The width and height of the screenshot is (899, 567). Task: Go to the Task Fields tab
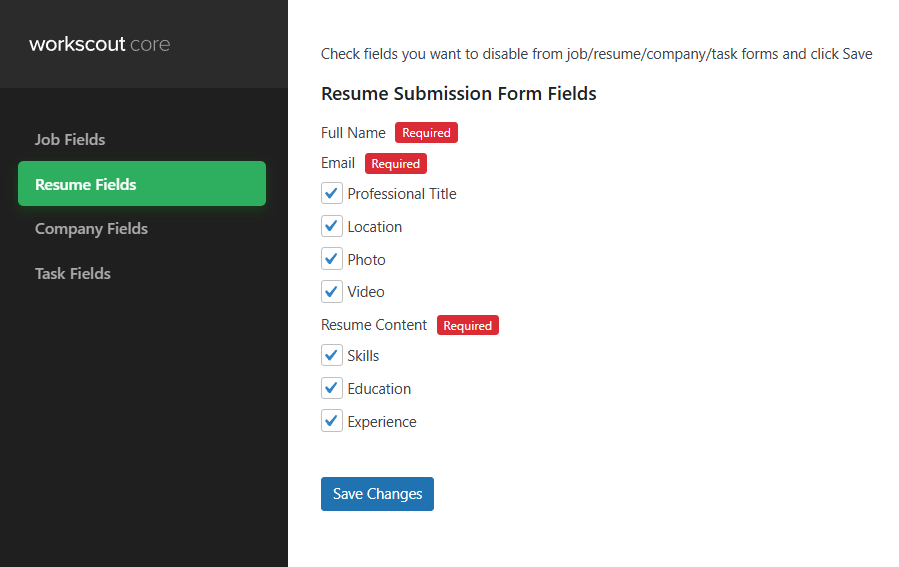click(x=73, y=273)
